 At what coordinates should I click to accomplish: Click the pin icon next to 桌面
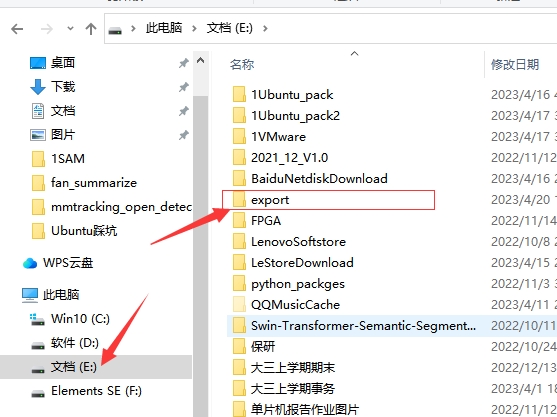click(x=183, y=63)
